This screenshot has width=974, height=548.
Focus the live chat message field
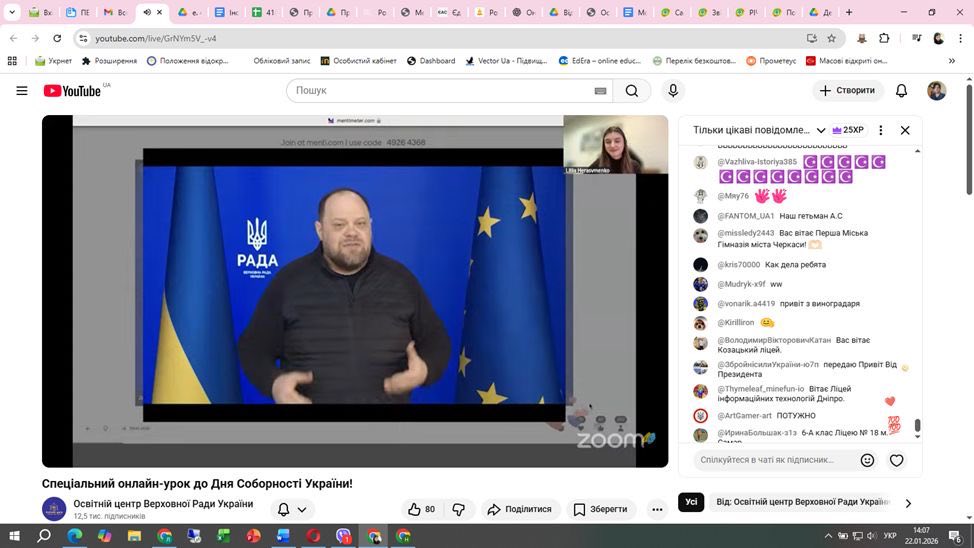(774, 460)
